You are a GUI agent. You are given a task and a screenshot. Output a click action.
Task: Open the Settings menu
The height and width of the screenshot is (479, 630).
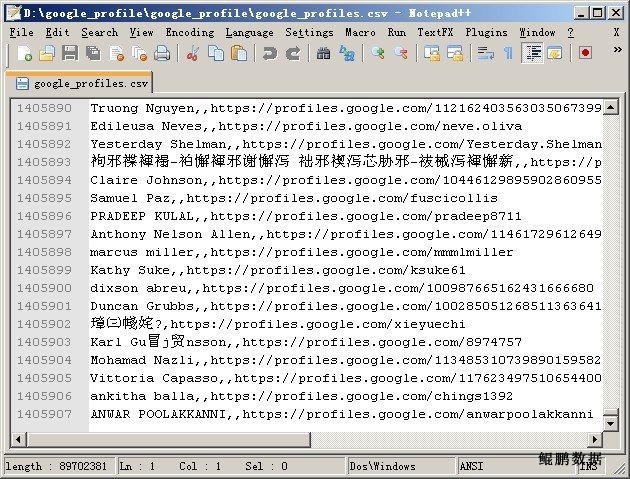tap(309, 32)
